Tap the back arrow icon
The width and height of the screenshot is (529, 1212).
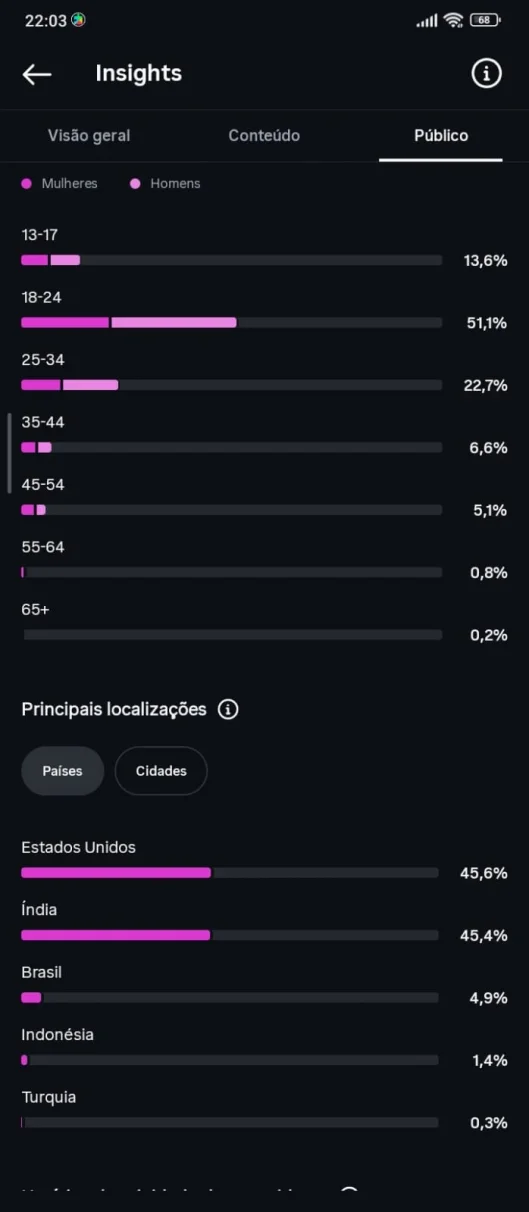37,74
